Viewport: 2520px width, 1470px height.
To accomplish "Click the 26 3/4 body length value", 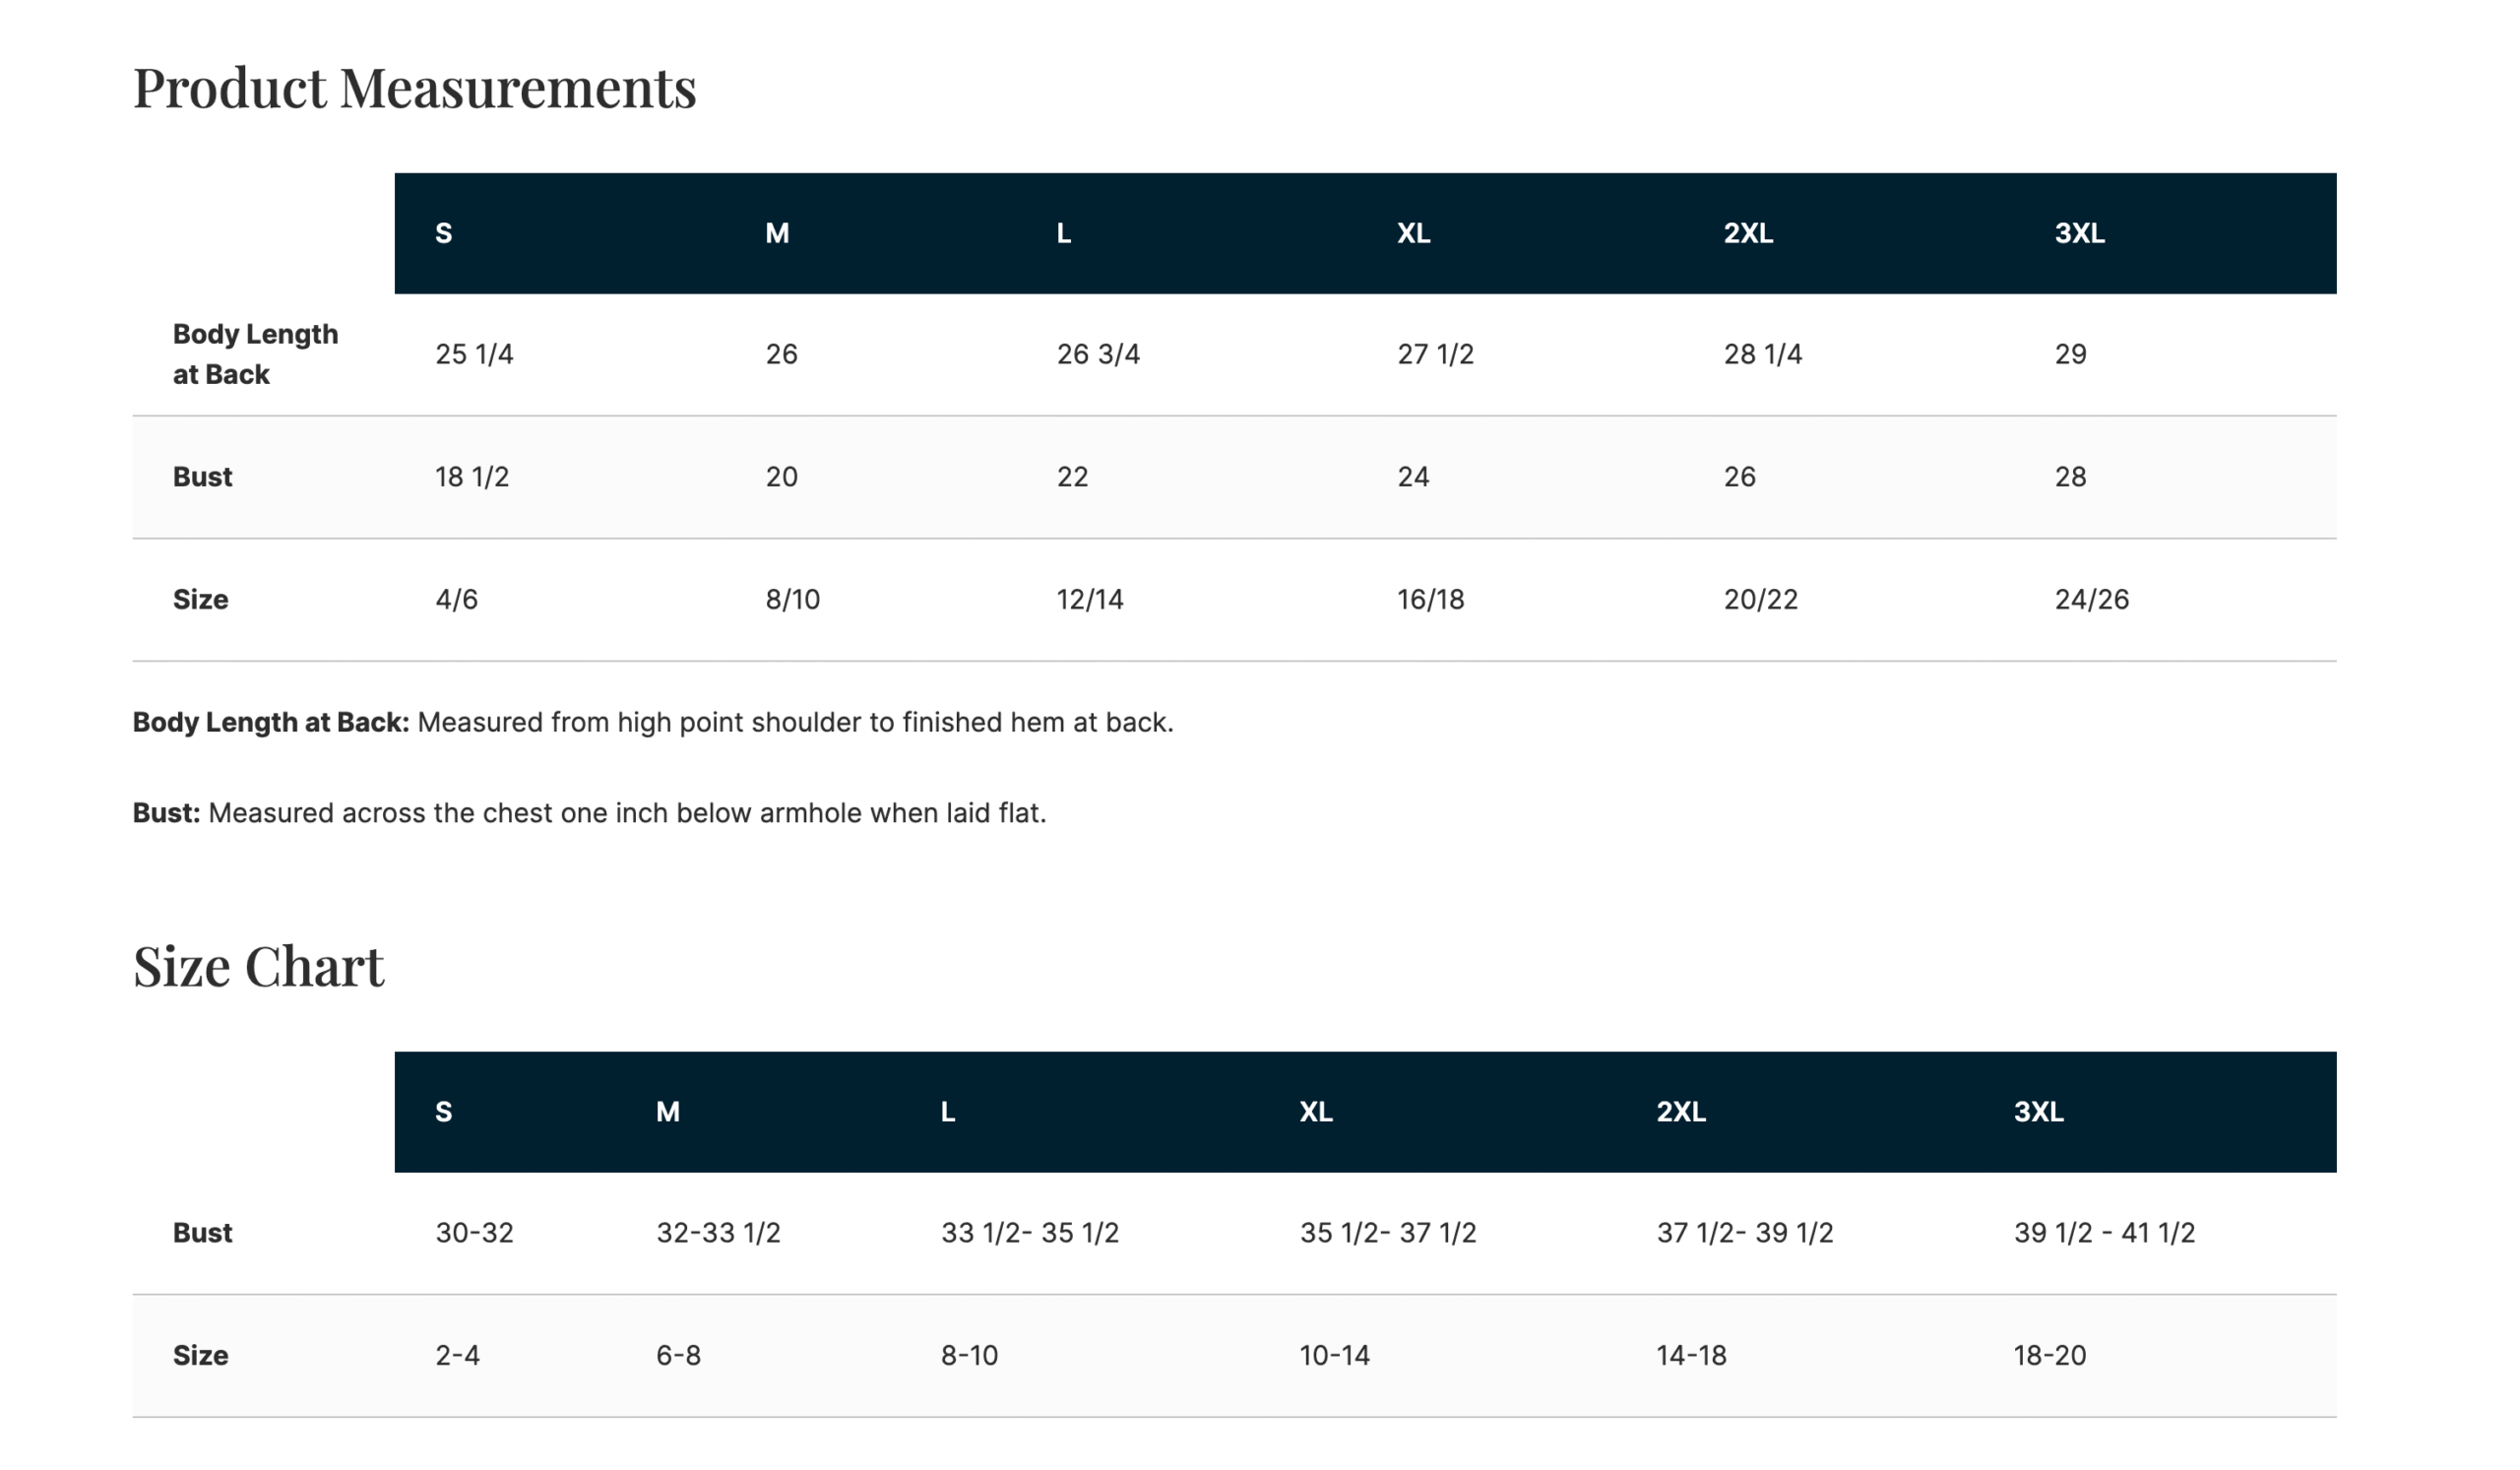I will (1097, 354).
